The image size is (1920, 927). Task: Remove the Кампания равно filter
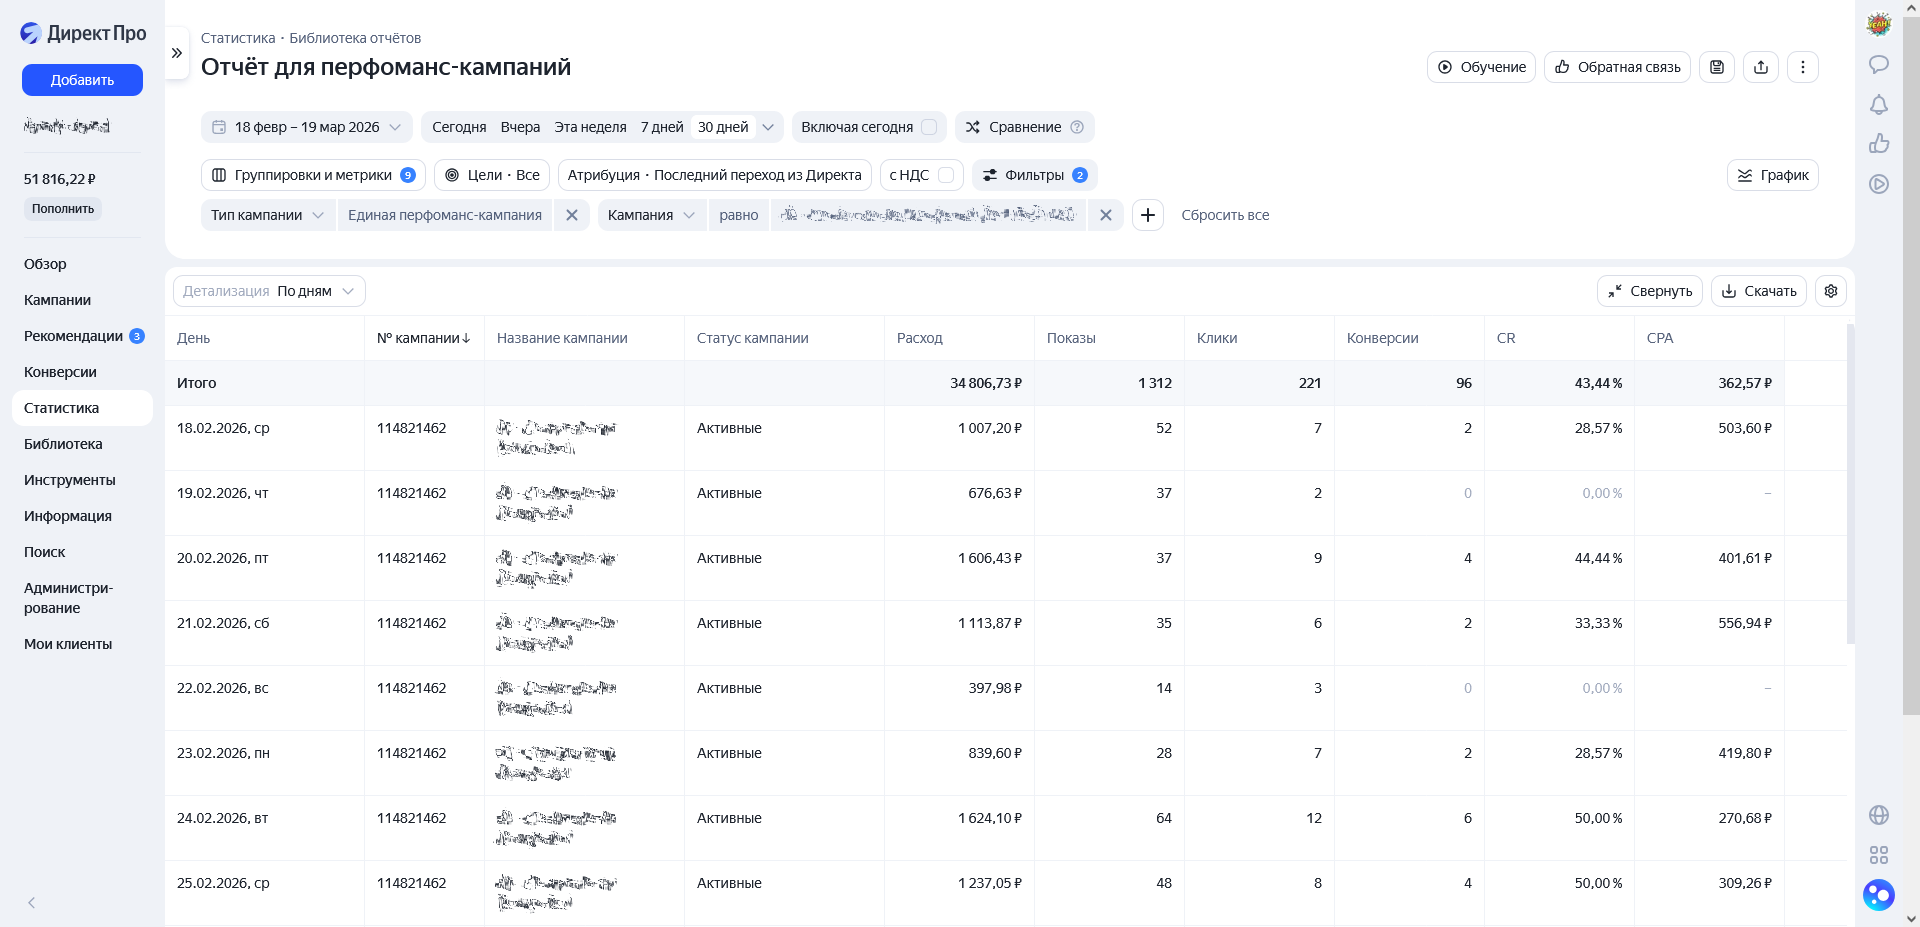(1106, 215)
